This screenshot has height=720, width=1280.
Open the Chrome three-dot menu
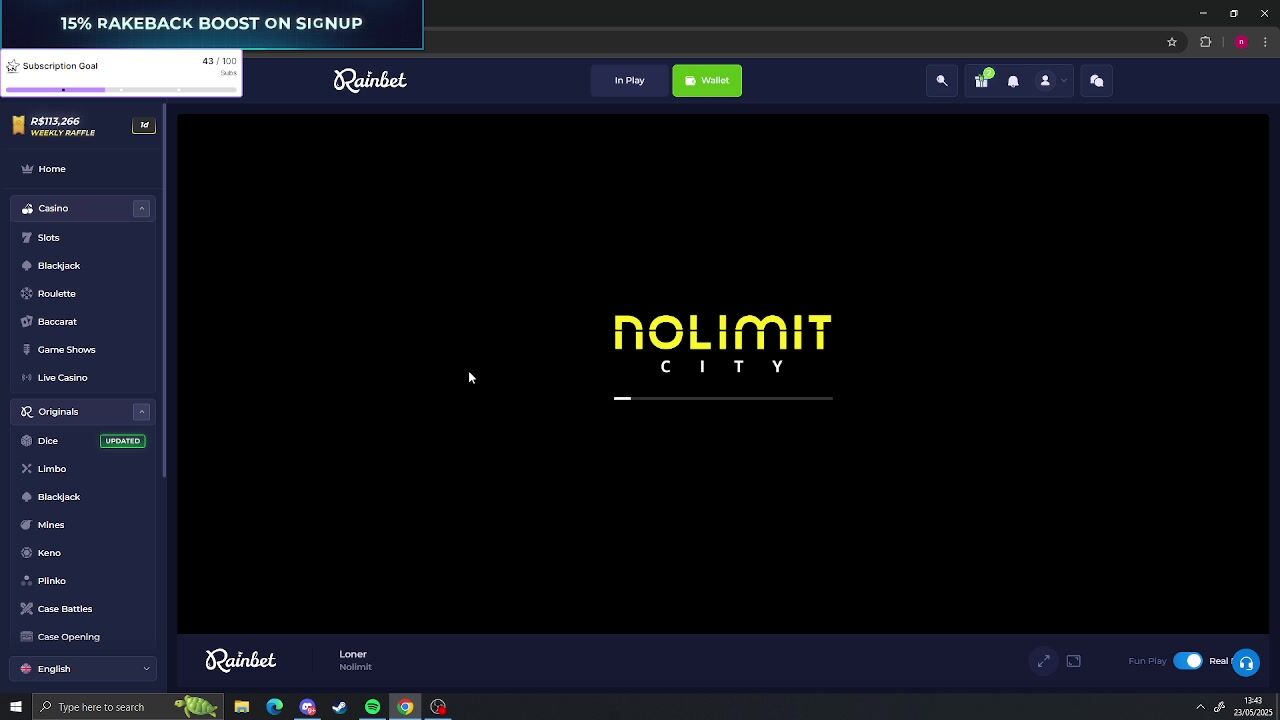(1265, 42)
